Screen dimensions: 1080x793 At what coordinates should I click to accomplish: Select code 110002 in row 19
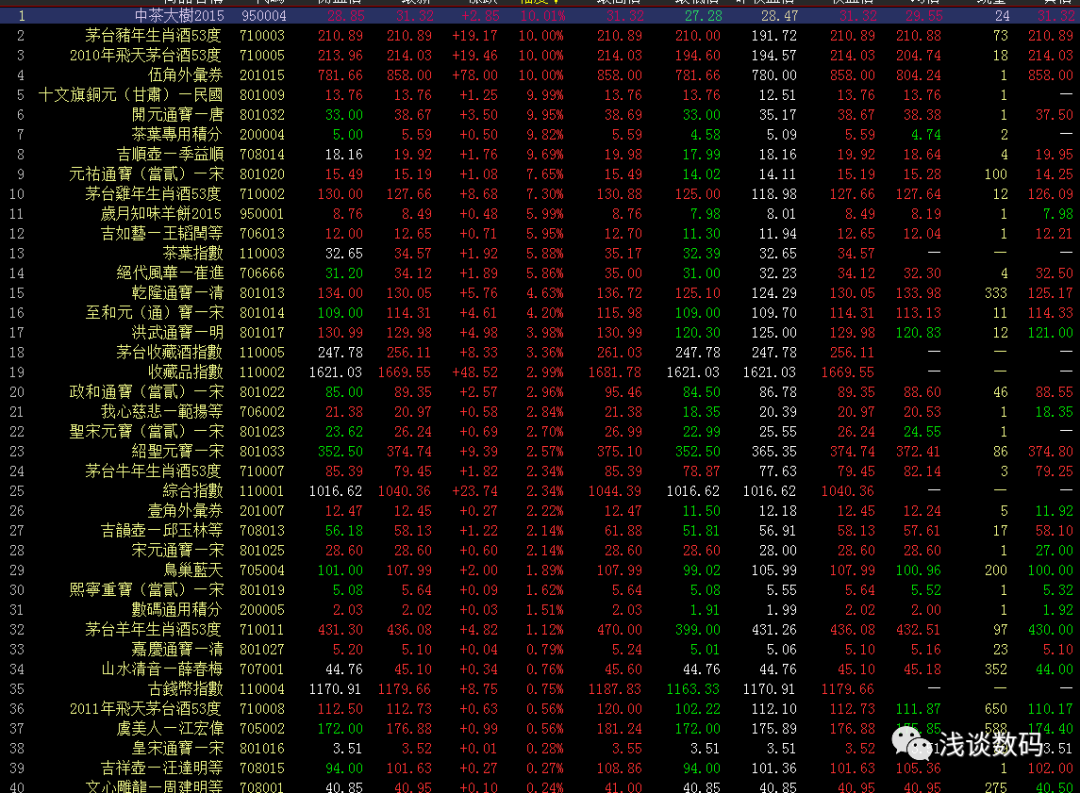tap(262, 373)
